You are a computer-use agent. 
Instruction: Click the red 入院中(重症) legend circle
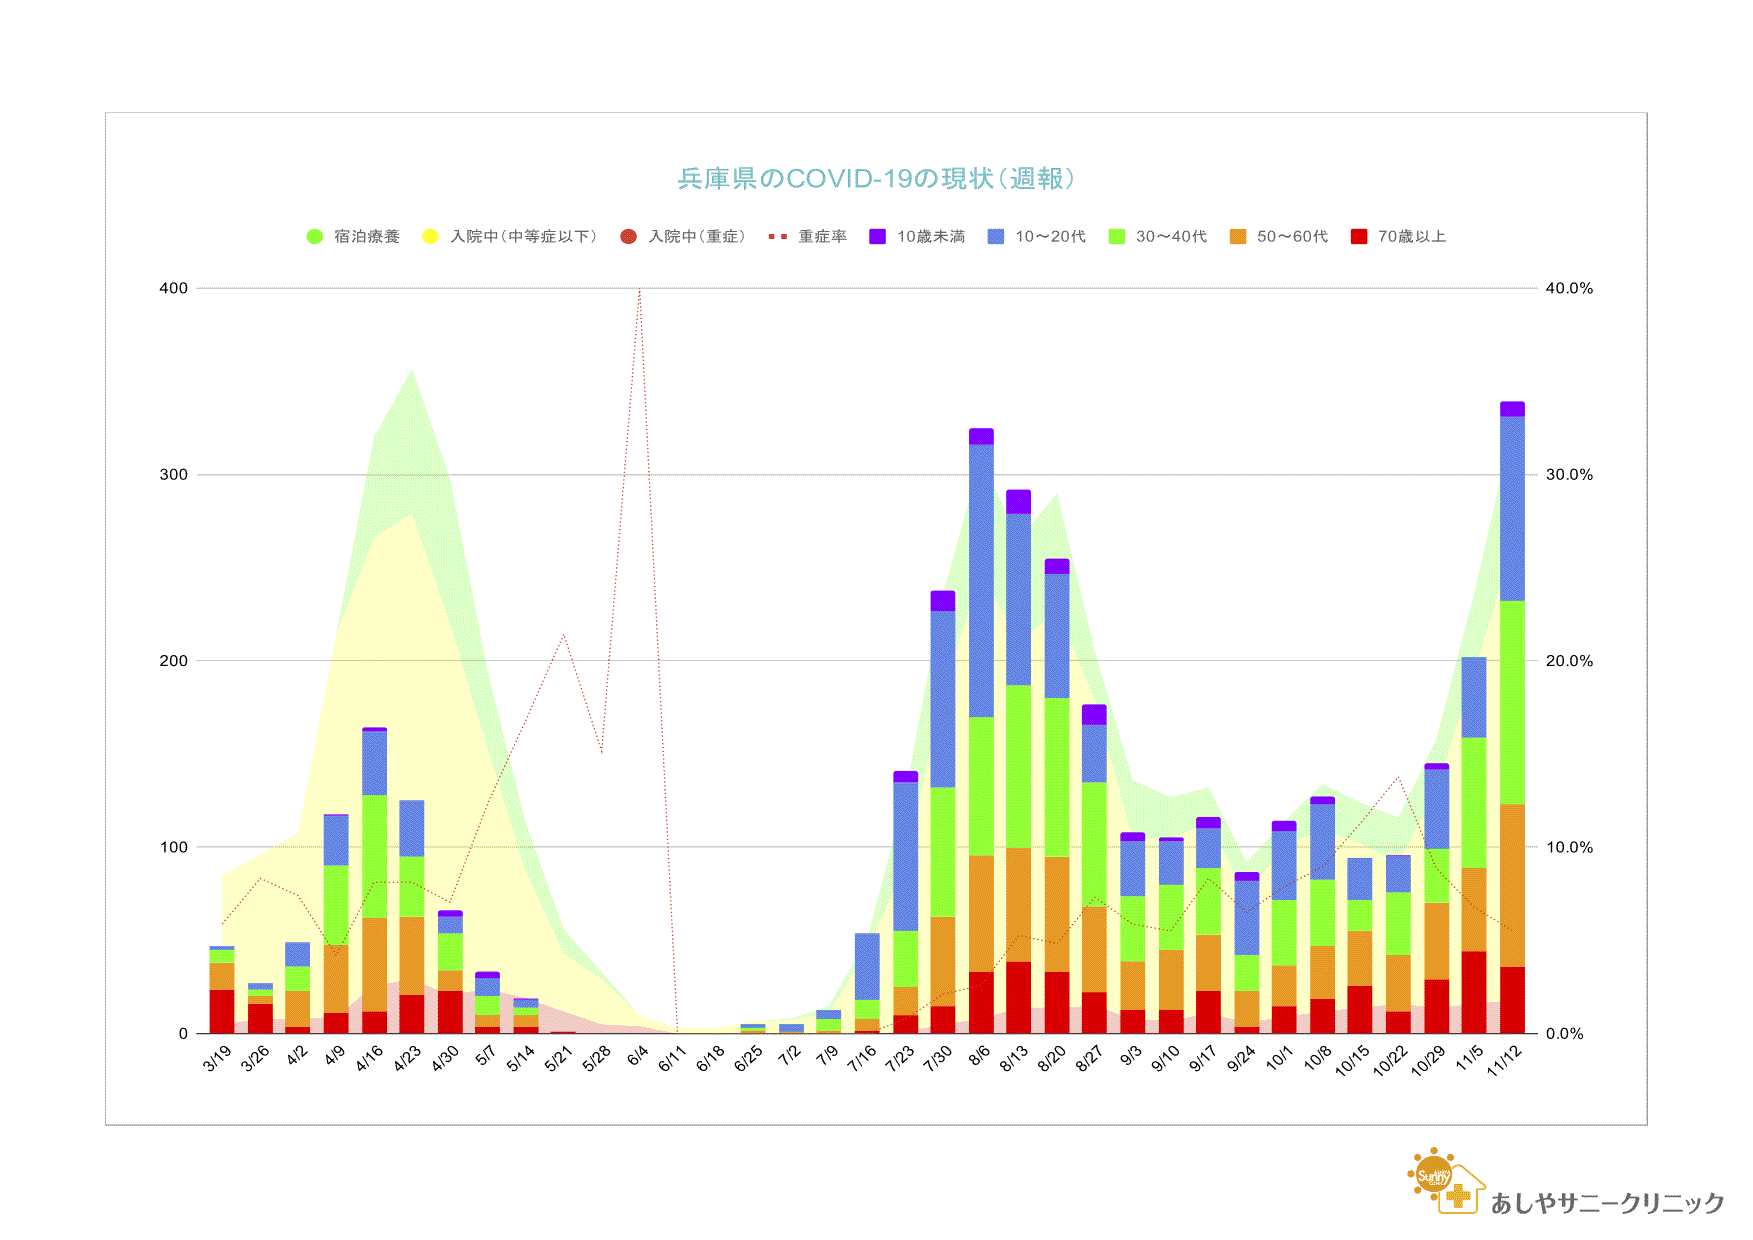click(x=628, y=237)
